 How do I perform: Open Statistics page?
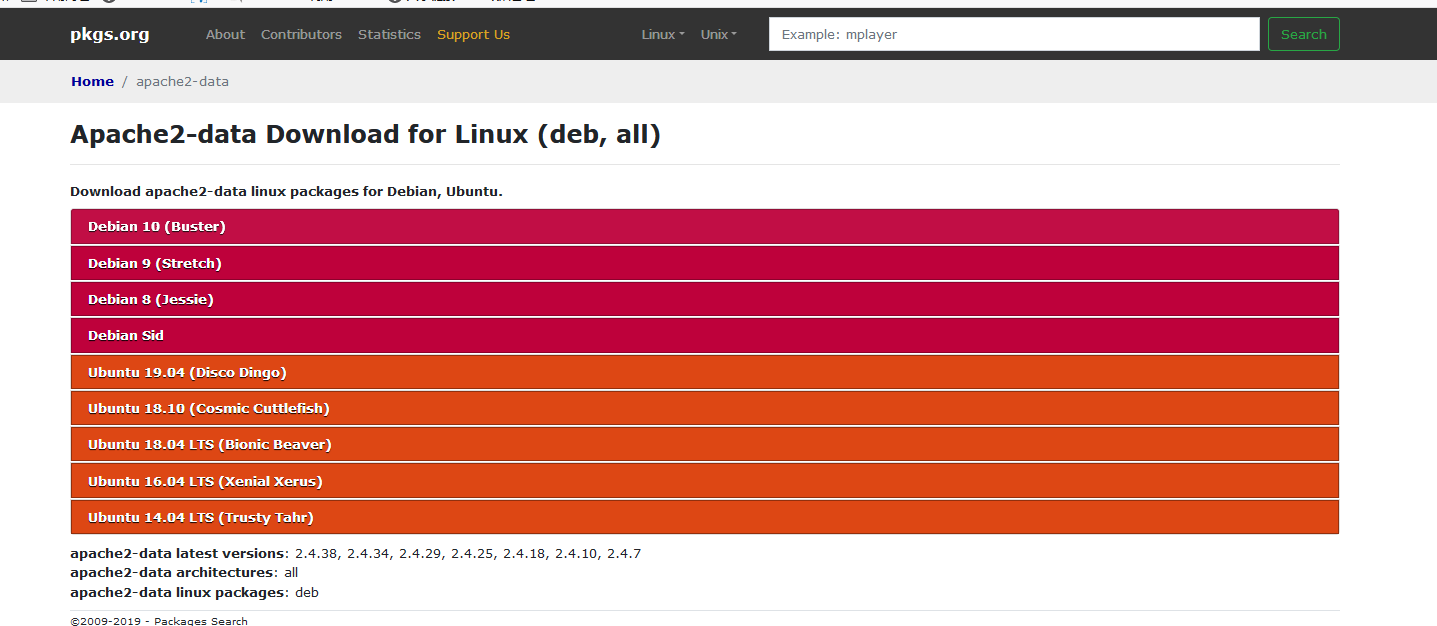(389, 34)
